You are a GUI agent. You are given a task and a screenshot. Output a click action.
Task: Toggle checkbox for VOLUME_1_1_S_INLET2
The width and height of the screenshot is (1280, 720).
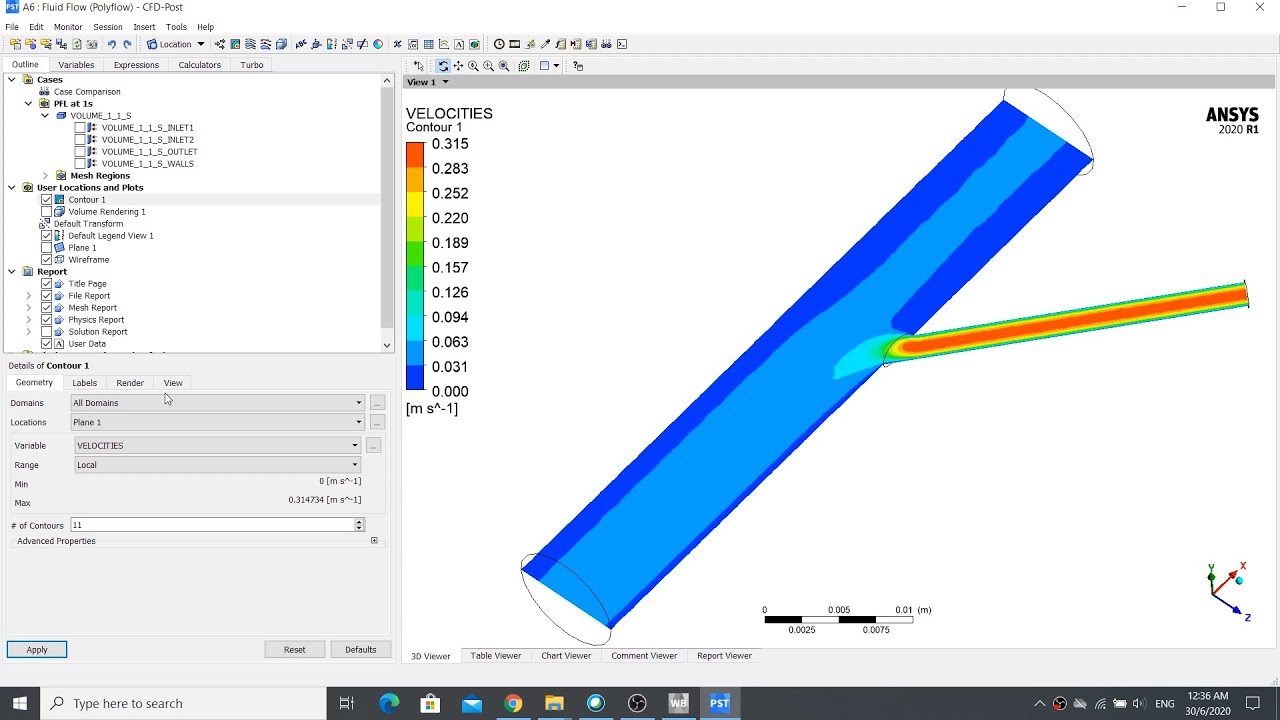pos(80,140)
